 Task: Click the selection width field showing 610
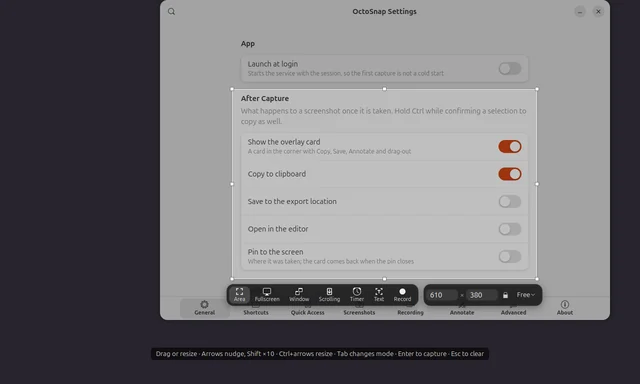(x=442, y=295)
